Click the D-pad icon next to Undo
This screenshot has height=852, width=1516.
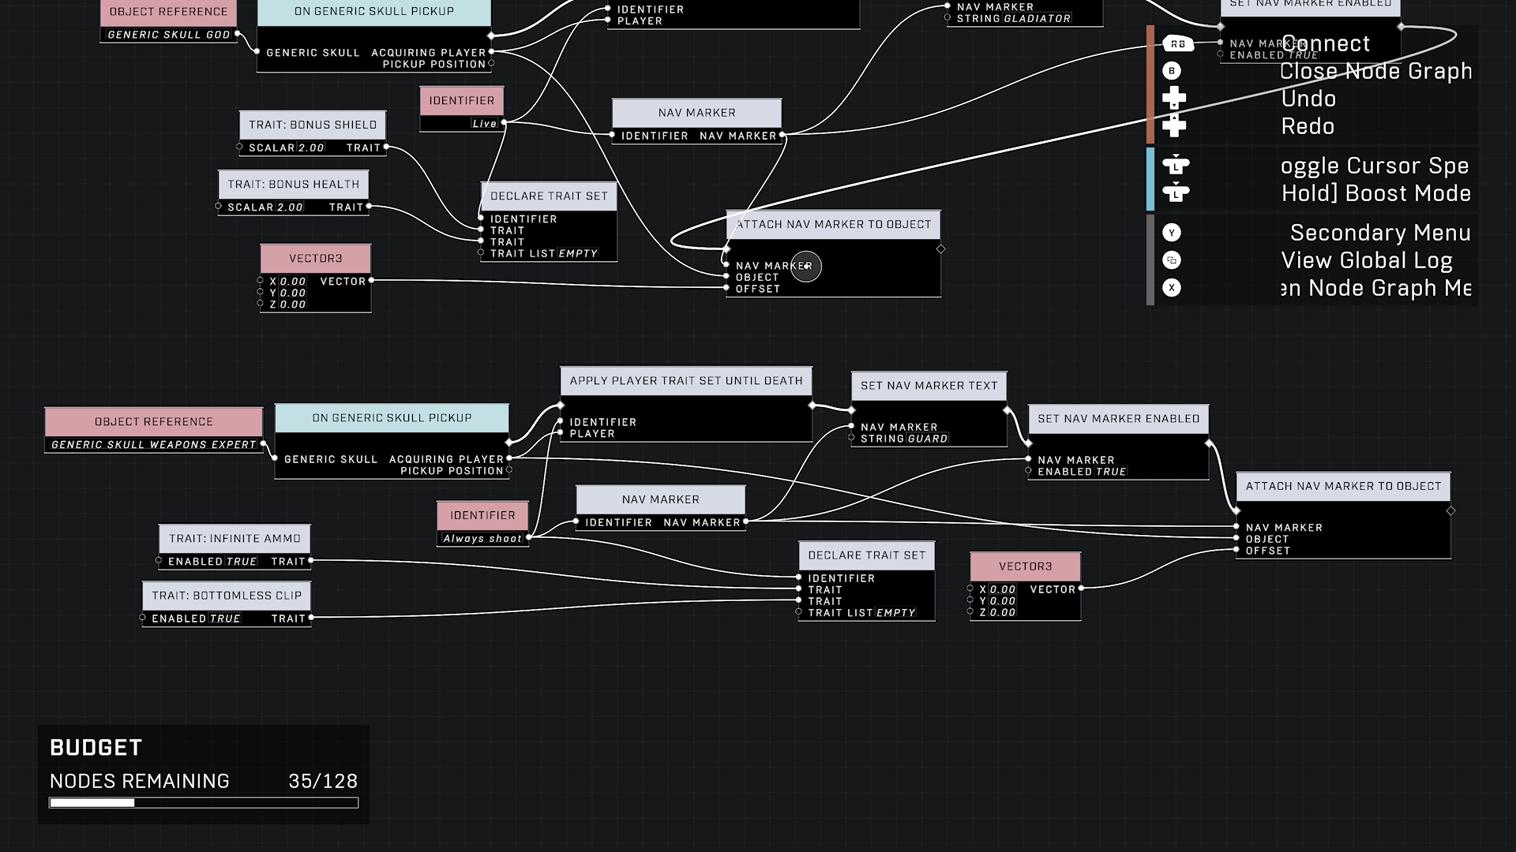click(1175, 98)
